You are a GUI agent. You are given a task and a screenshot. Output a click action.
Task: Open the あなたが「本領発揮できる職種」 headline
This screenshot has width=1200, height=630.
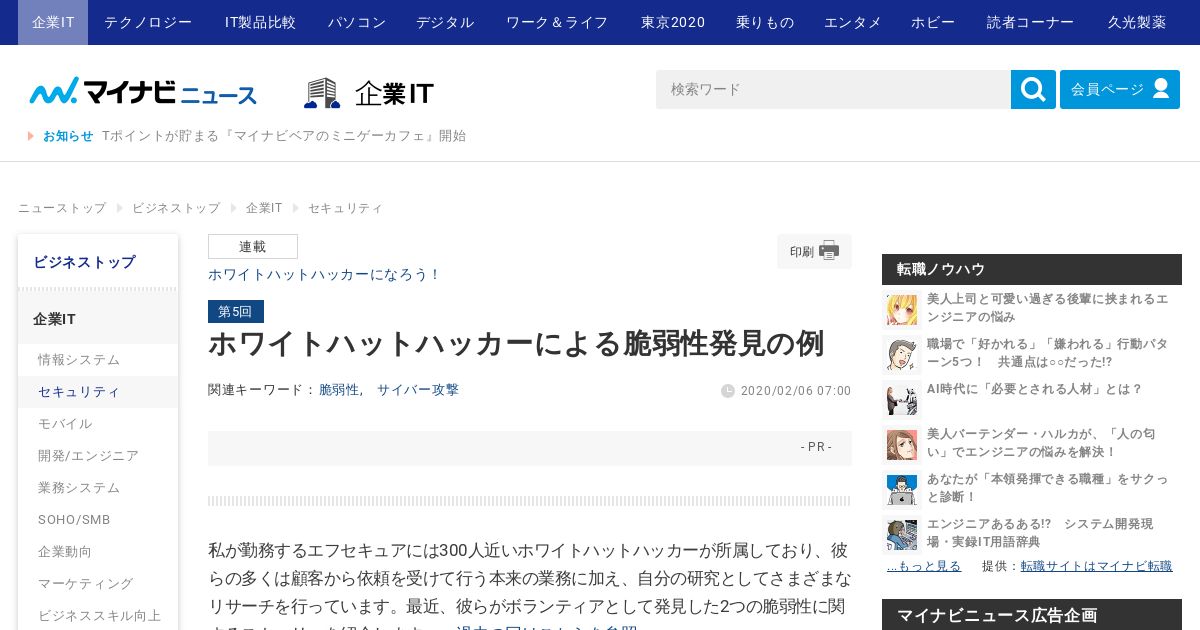tap(1047, 488)
